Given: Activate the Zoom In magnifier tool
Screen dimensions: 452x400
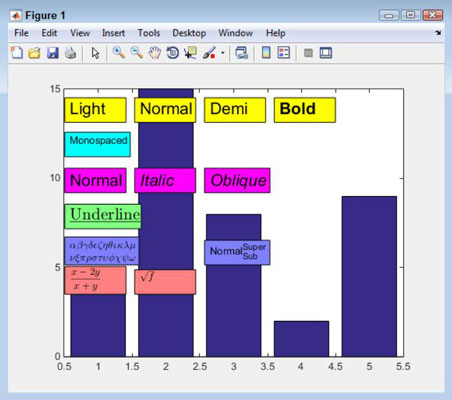Looking at the screenshot, I should [x=119, y=53].
